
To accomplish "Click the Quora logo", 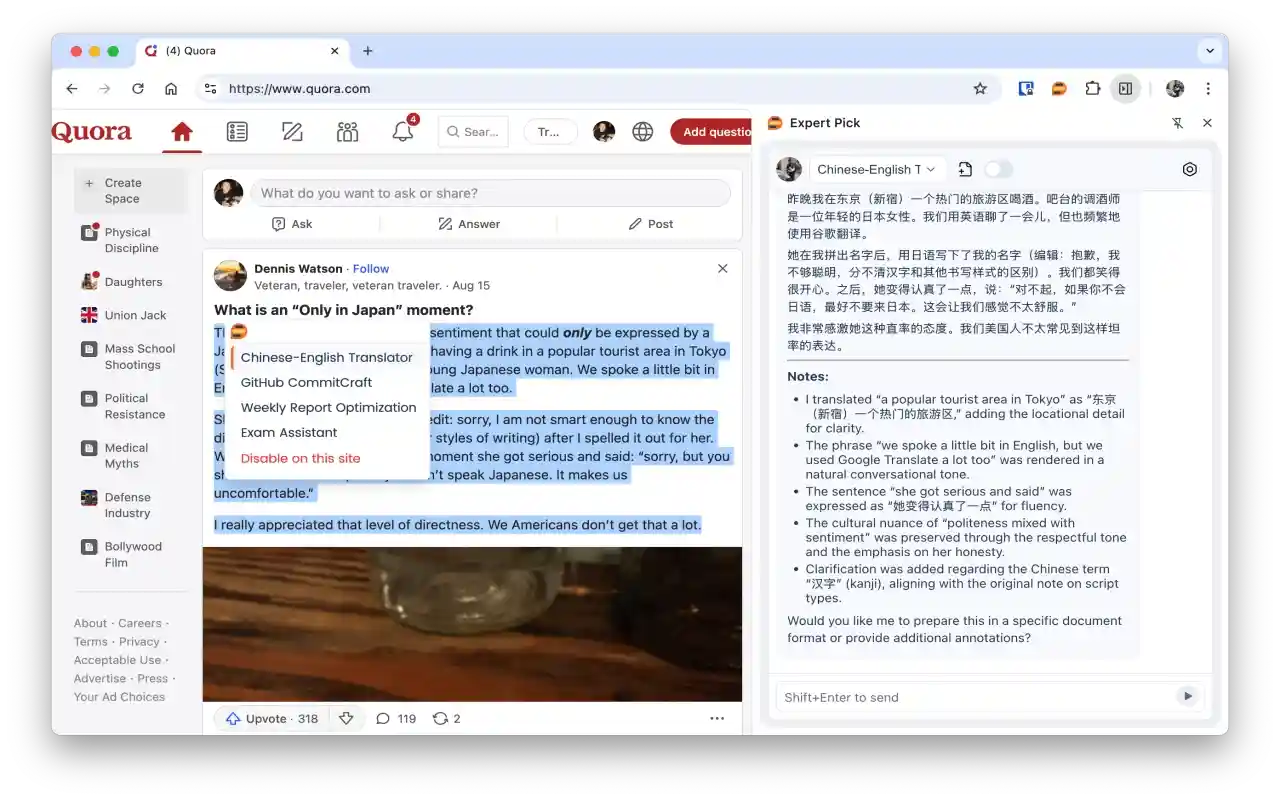I will click(x=92, y=132).
